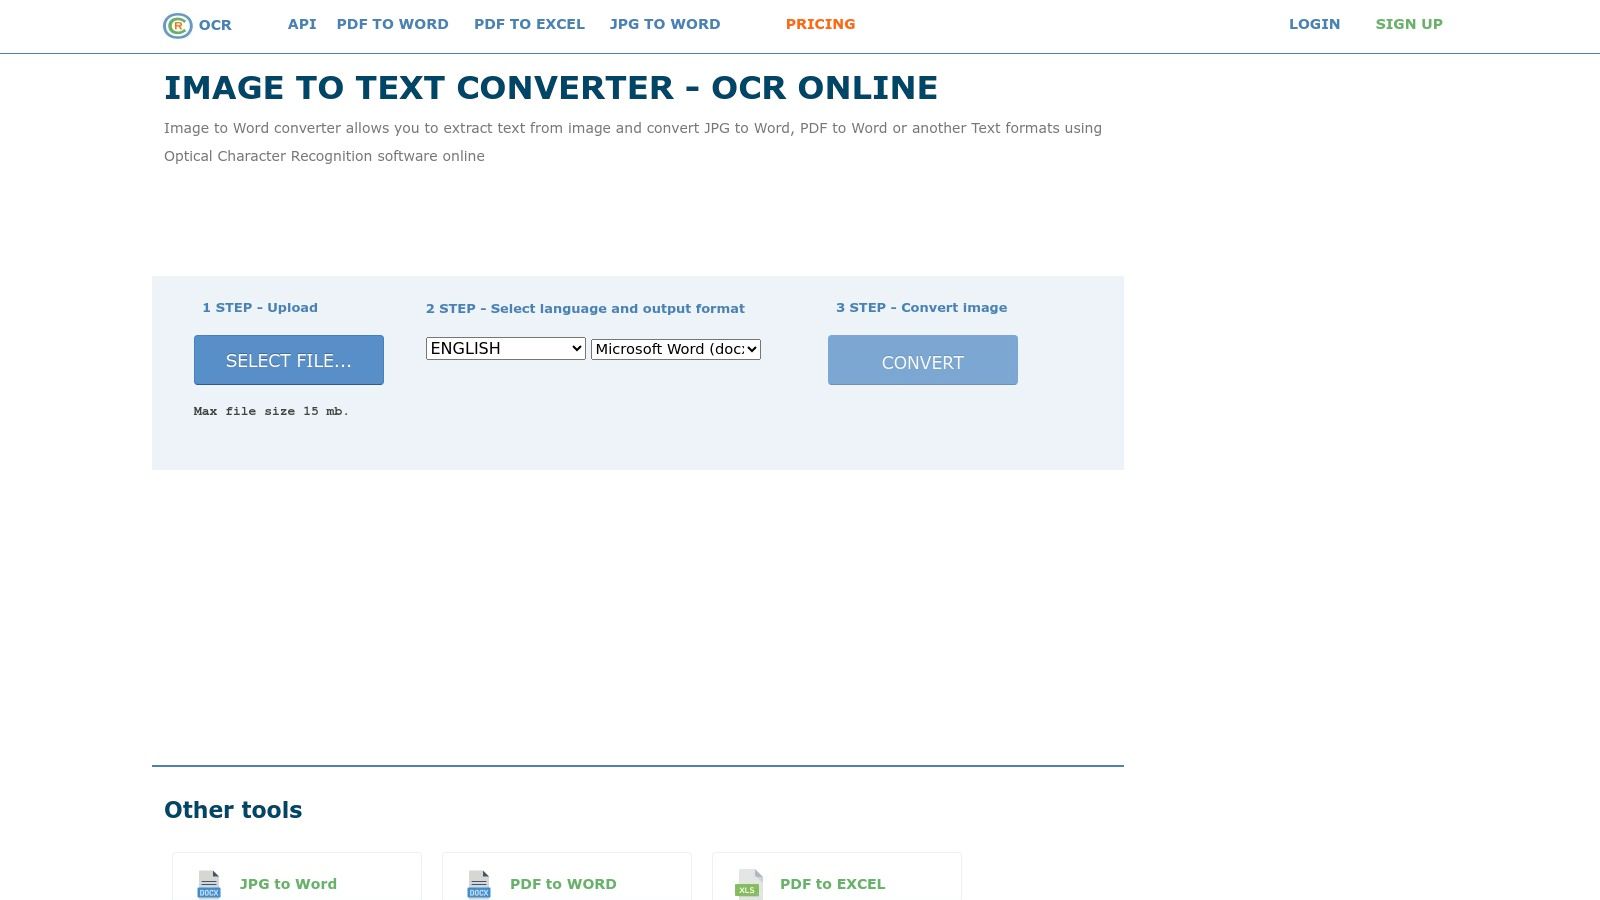Go to PDF TO WORD in top navigation
The height and width of the screenshot is (900, 1600).
392,24
